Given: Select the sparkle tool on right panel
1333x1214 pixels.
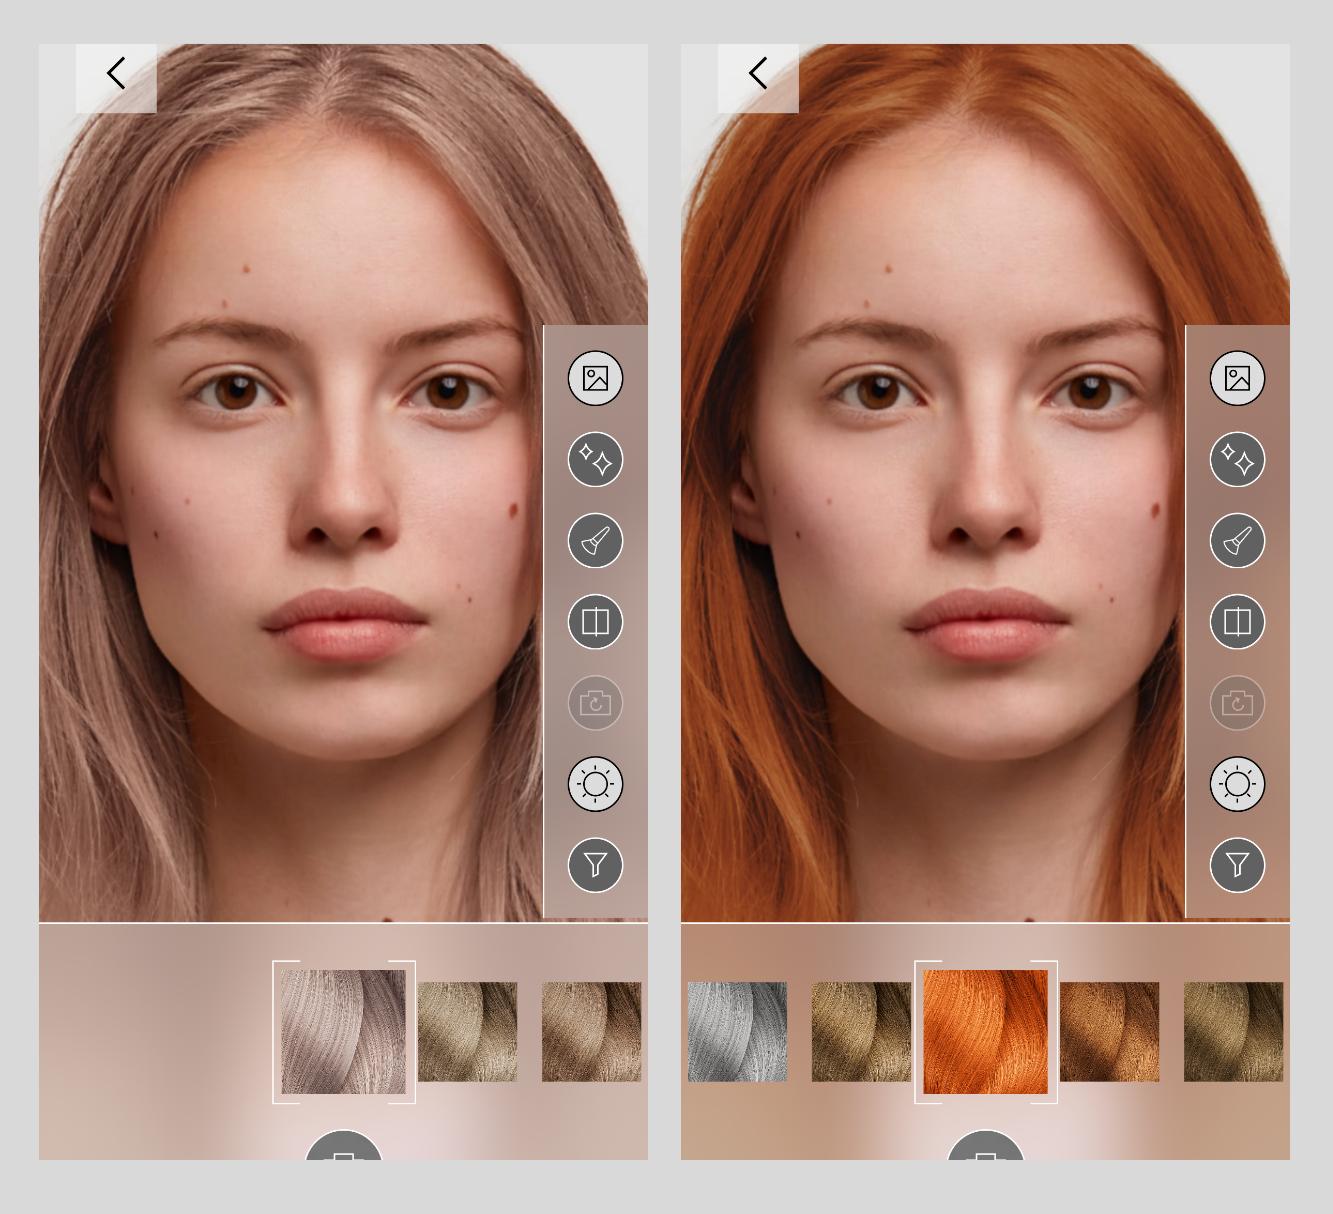Looking at the screenshot, I should click(x=1237, y=459).
